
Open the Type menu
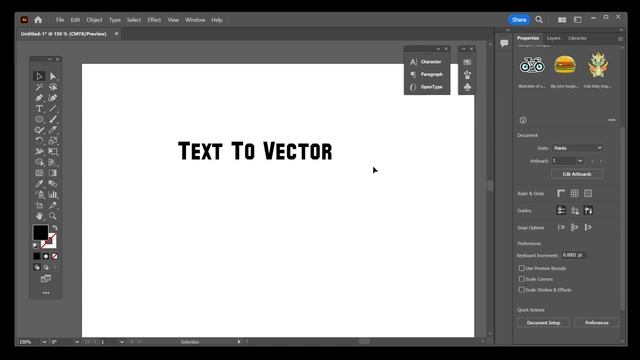tap(115, 20)
